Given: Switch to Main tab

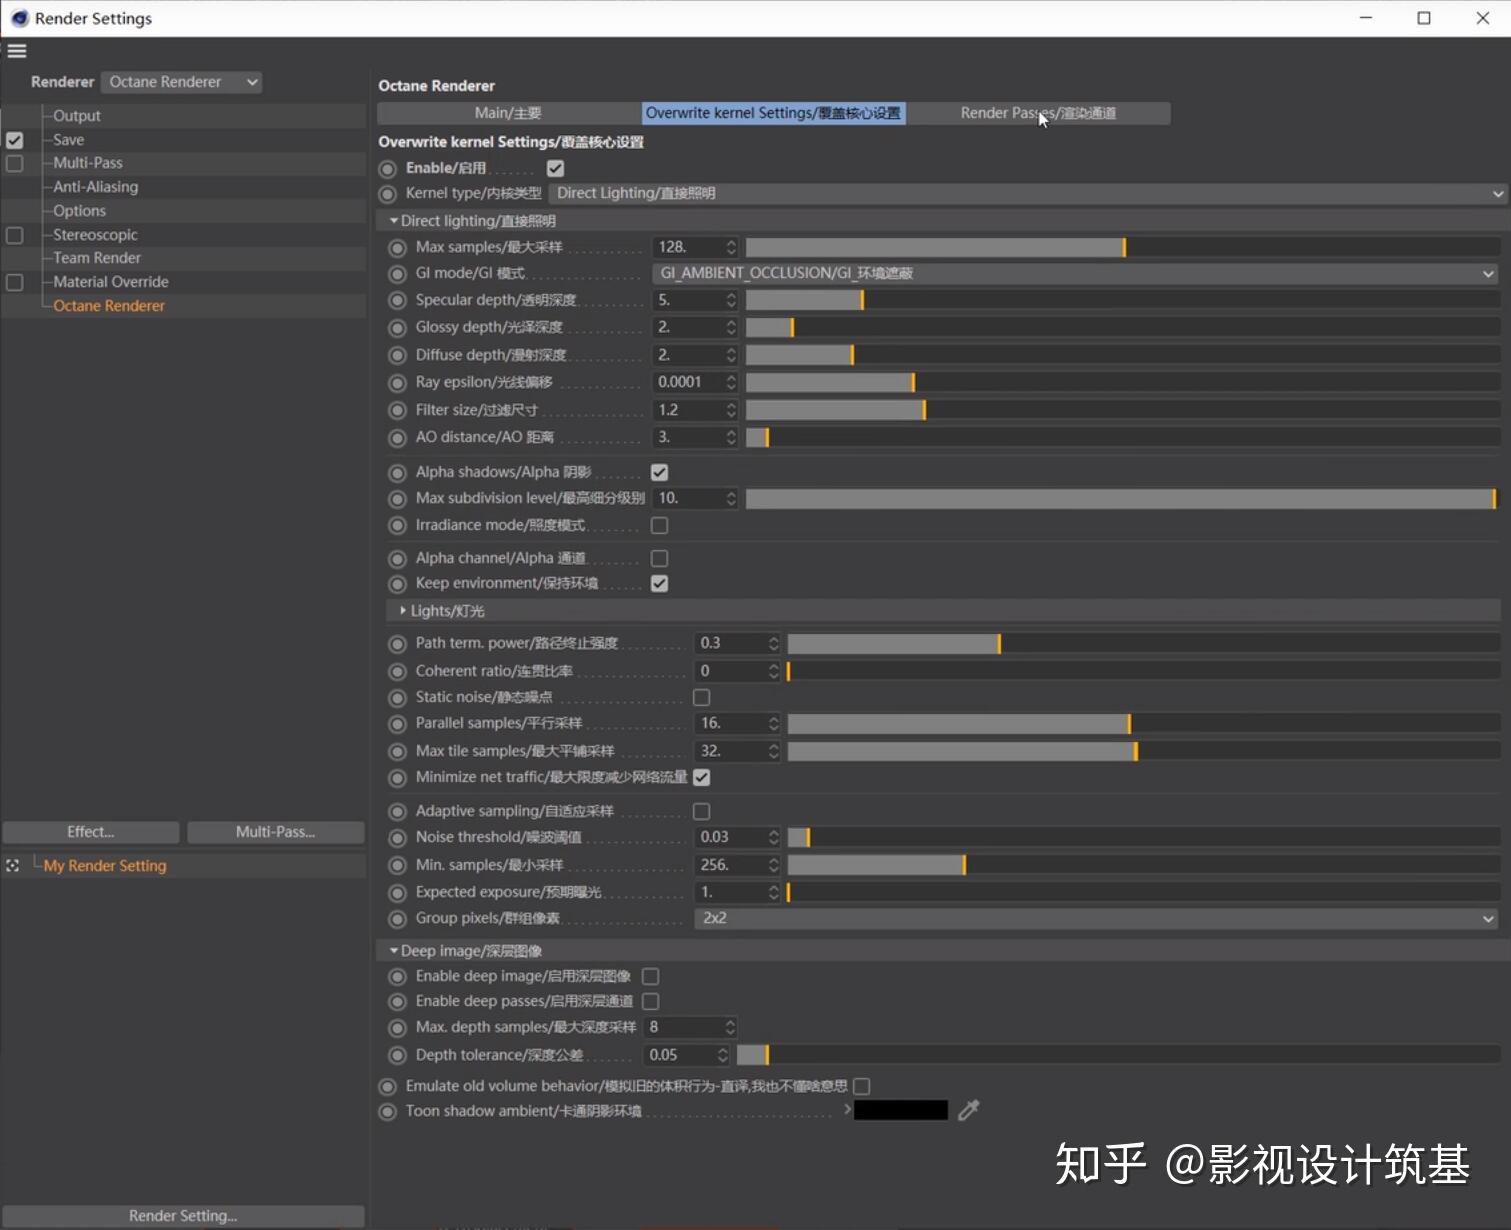Looking at the screenshot, I should [508, 113].
